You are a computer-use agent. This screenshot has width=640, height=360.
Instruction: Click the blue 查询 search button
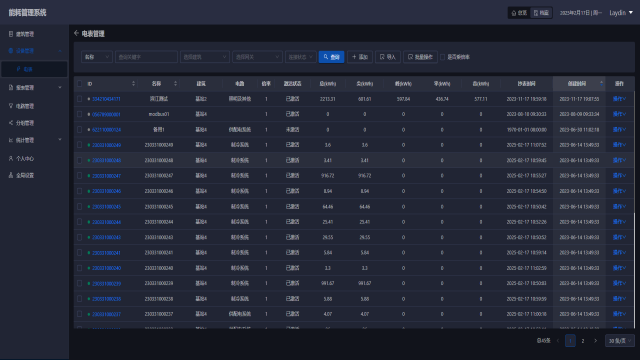331,57
